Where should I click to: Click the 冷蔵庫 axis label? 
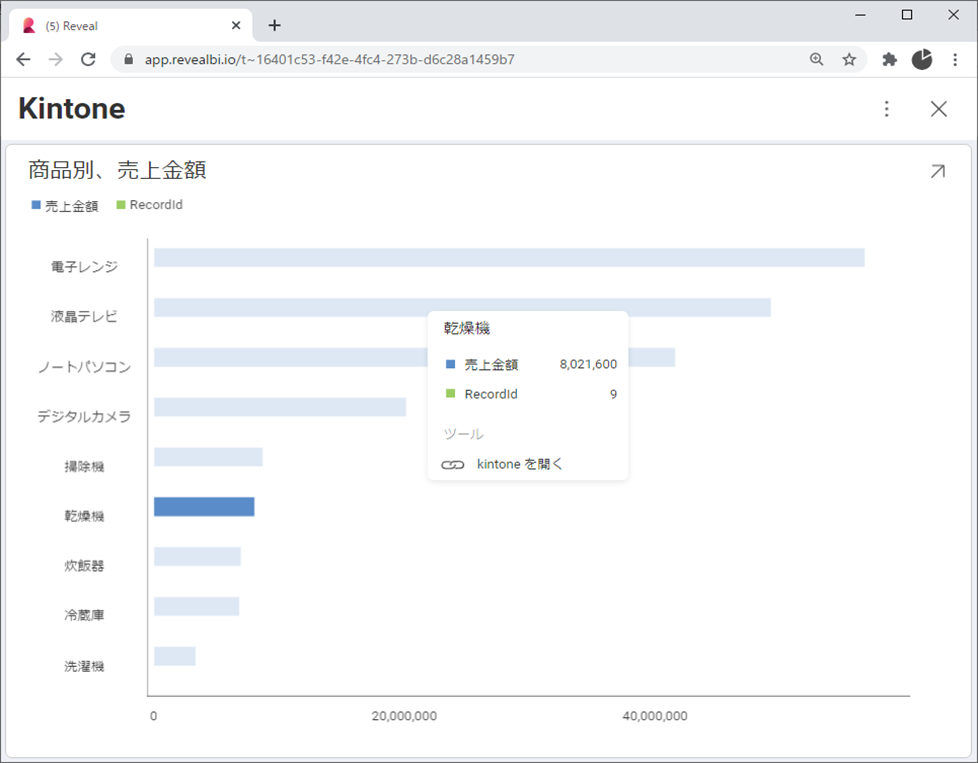click(84, 615)
